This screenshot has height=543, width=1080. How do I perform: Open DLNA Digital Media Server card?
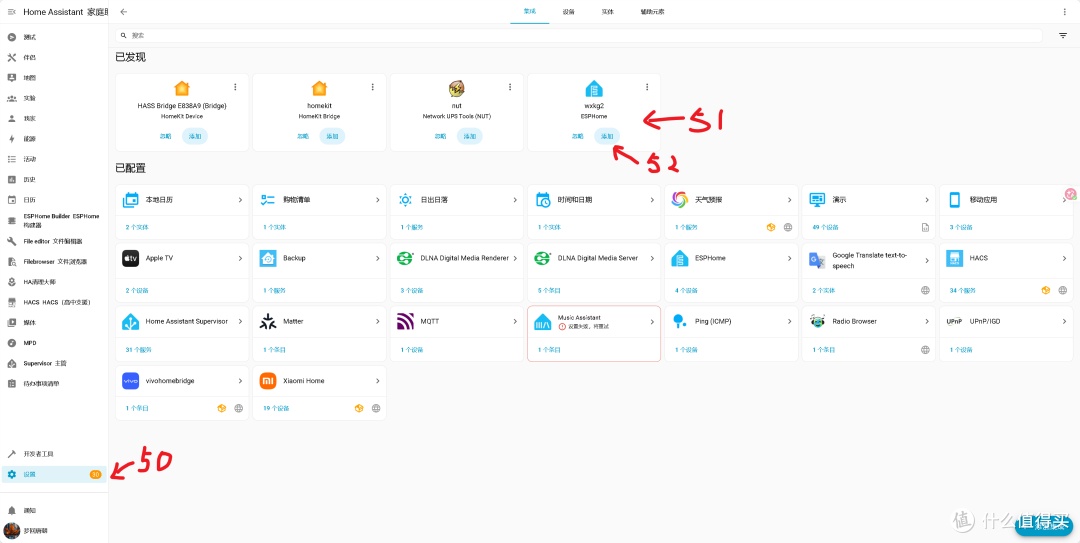click(x=594, y=272)
